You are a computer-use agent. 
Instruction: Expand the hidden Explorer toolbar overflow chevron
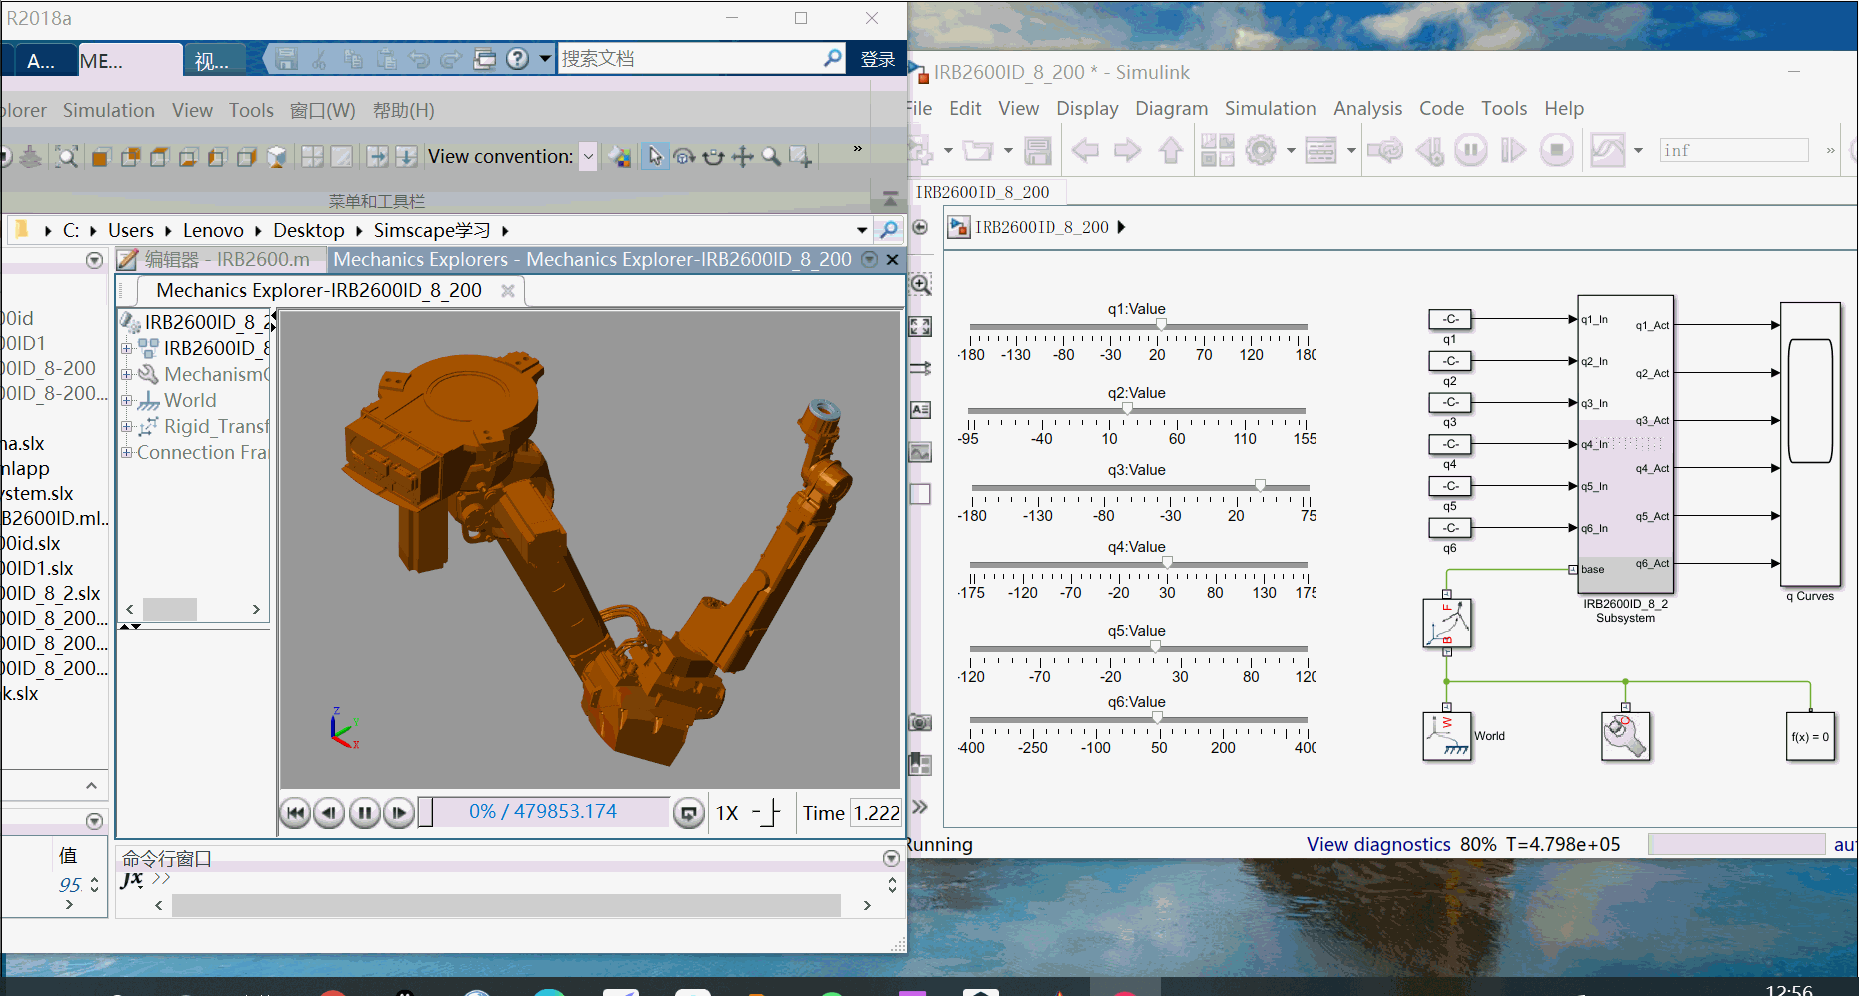857,148
